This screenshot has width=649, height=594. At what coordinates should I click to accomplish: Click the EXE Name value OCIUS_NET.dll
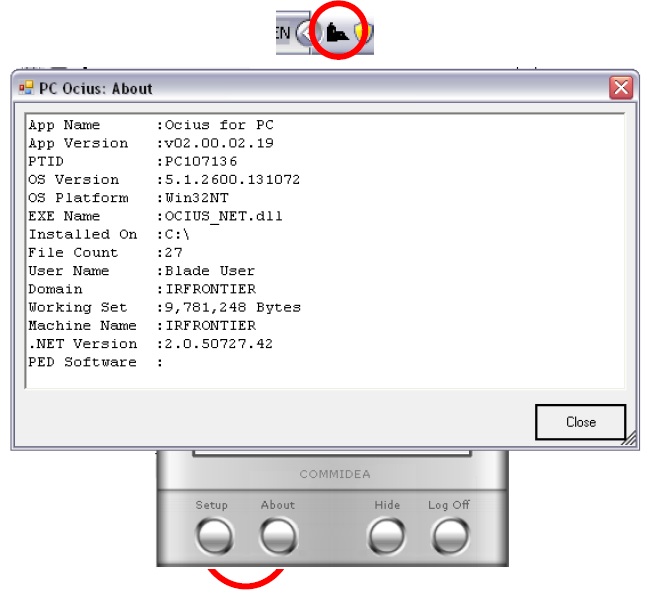point(224,216)
